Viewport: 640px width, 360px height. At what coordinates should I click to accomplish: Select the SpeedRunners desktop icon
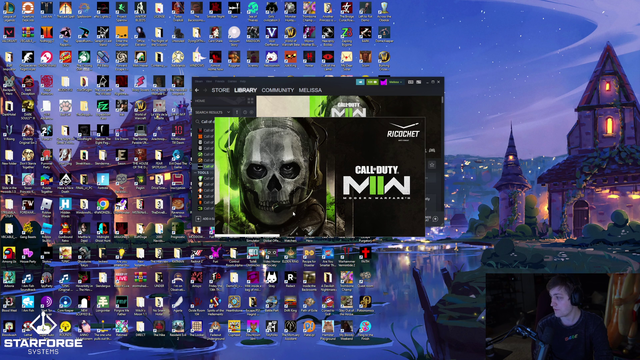(x=84, y=33)
